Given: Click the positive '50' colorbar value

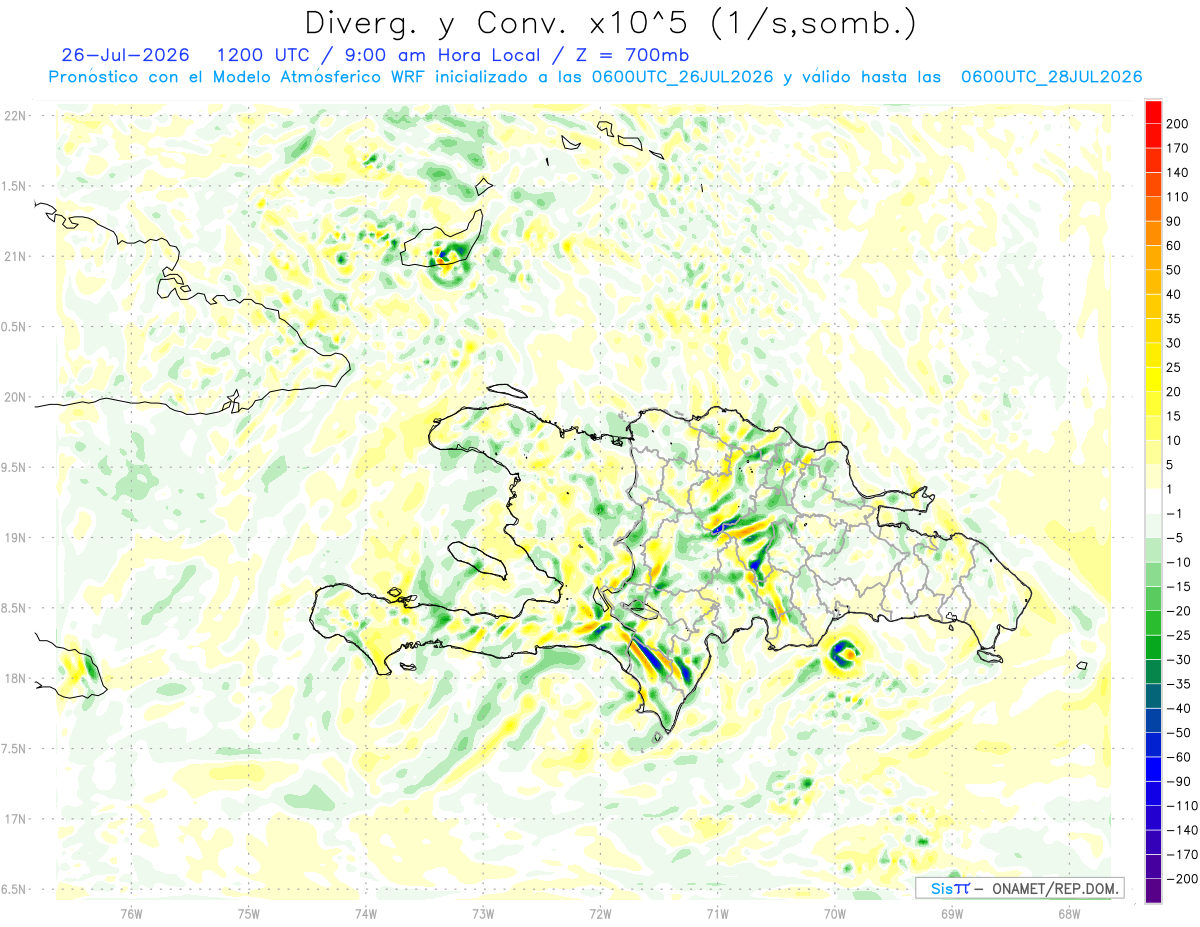Looking at the screenshot, I should (x=1174, y=270).
